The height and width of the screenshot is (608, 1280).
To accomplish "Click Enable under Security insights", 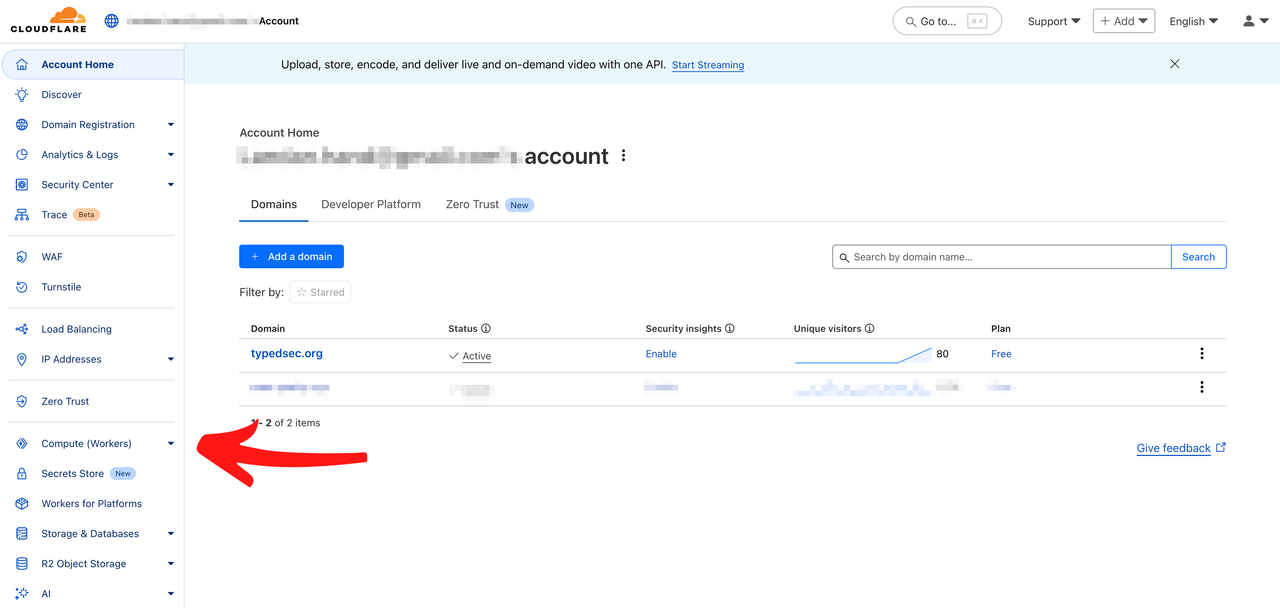I will (661, 354).
